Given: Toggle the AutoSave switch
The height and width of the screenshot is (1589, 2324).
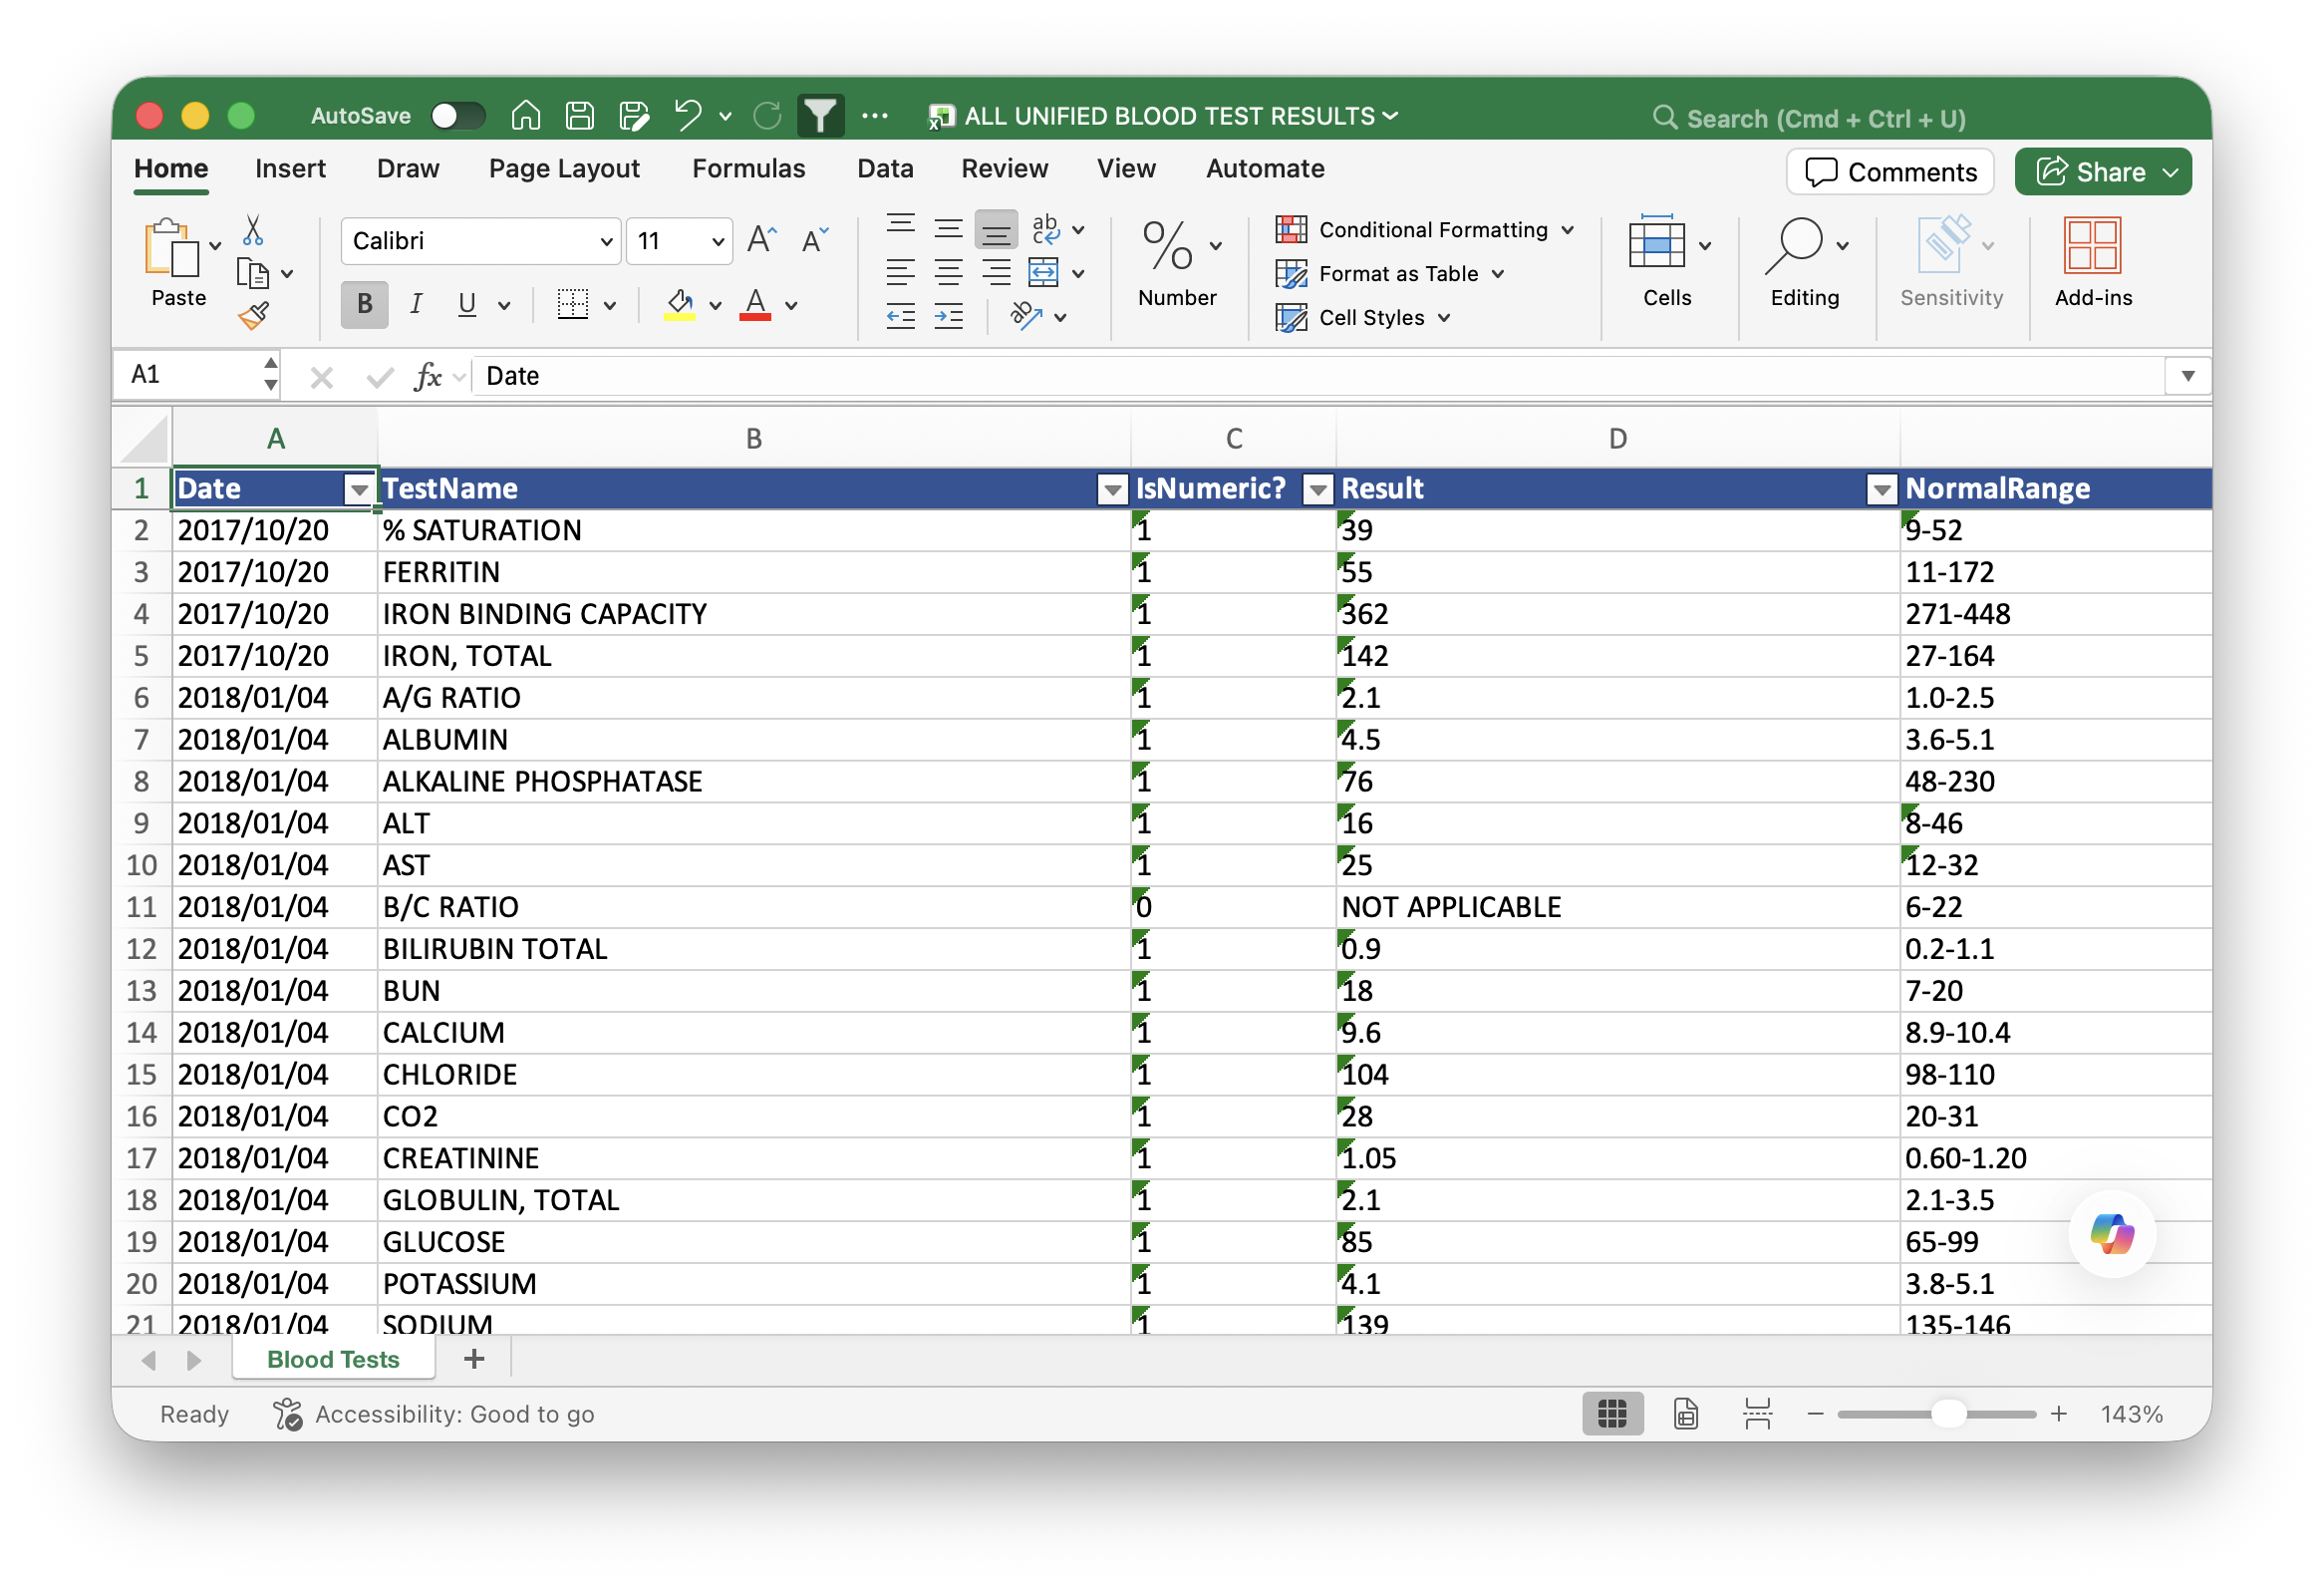Looking at the screenshot, I should 458,116.
